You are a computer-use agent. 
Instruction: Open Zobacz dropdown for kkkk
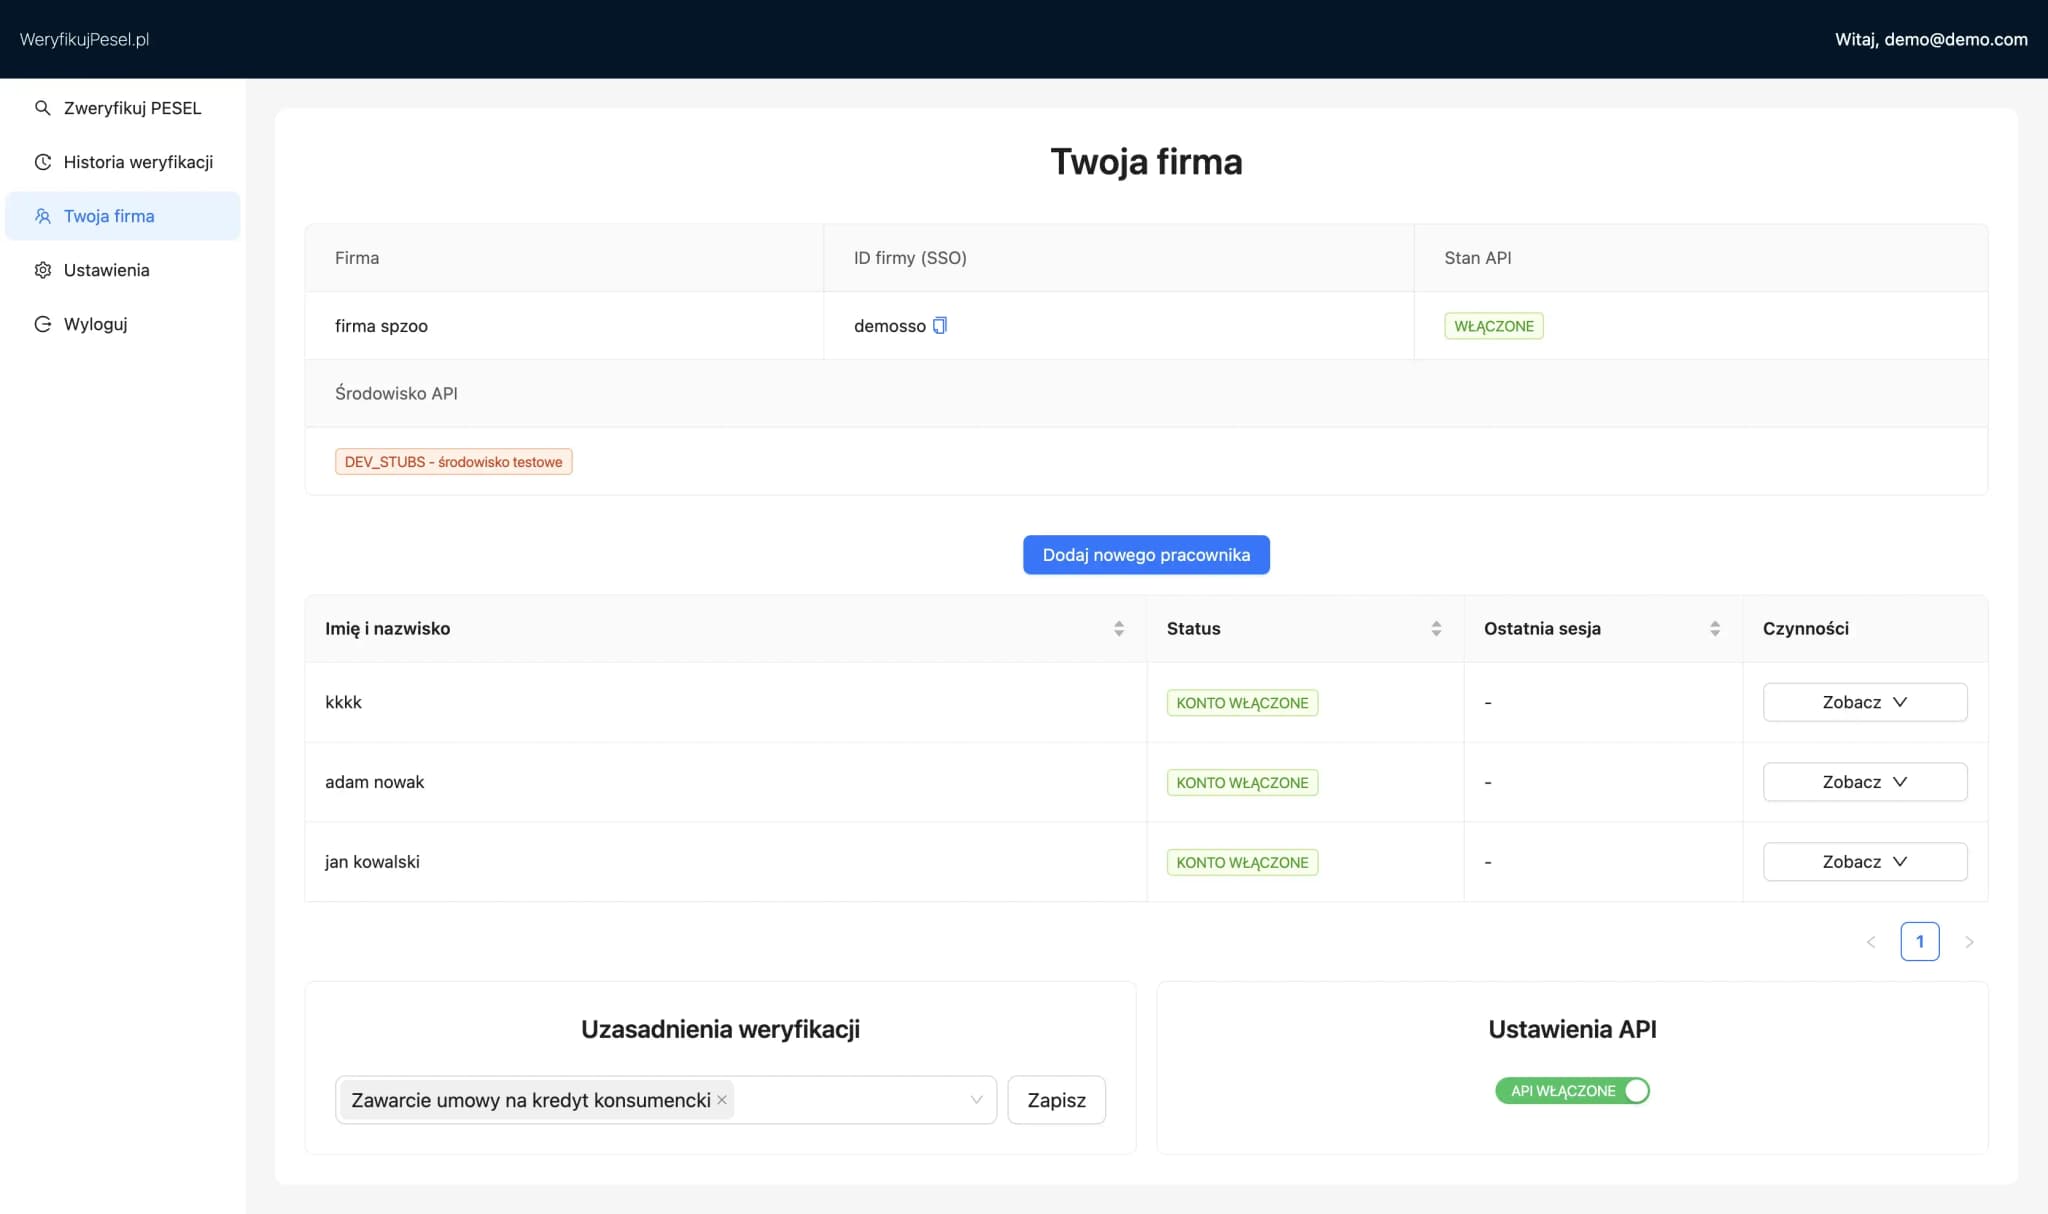(x=1864, y=702)
